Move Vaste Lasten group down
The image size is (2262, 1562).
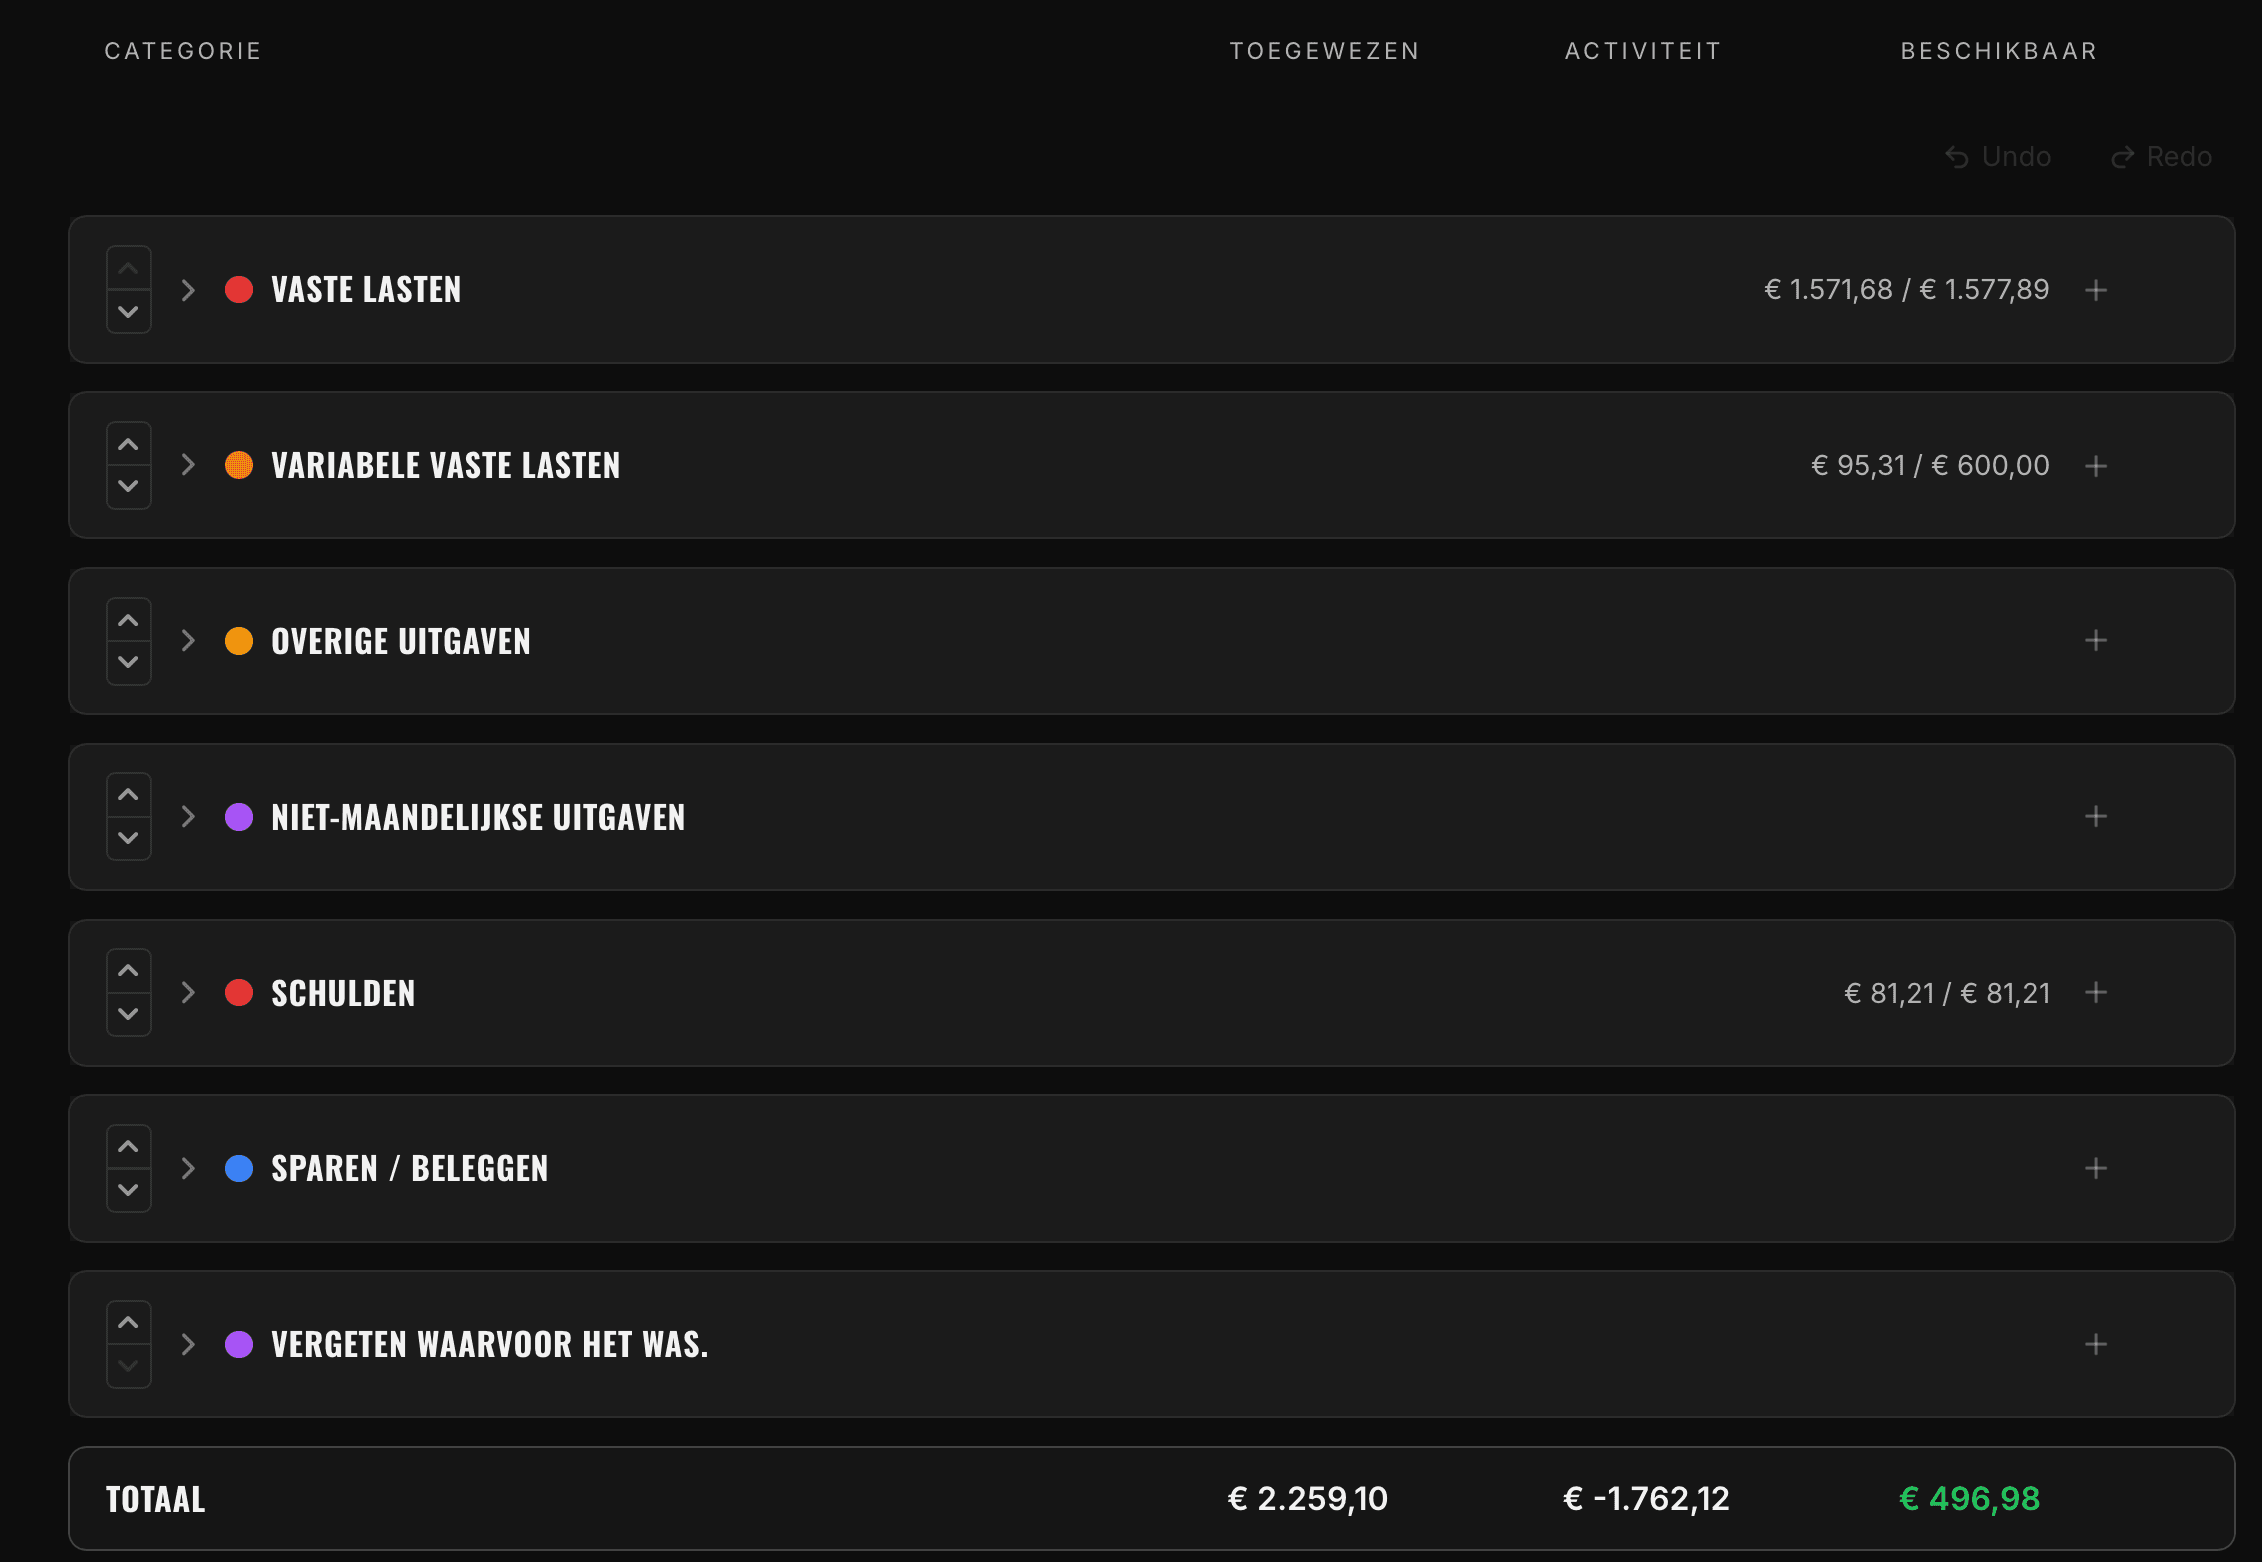coord(128,312)
